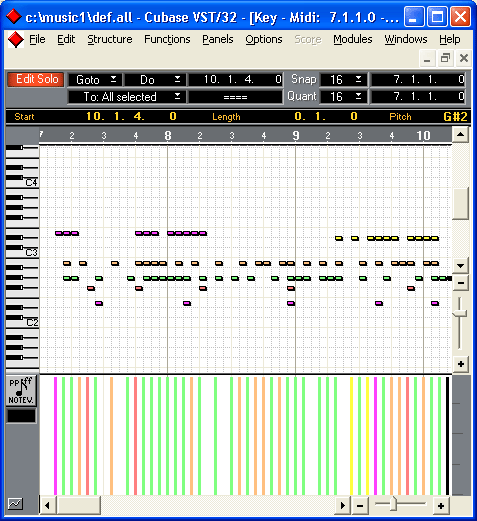The width and height of the screenshot is (477, 521).
Task: Click the Cubase red diamond icon in menu bar
Action: point(16,40)
